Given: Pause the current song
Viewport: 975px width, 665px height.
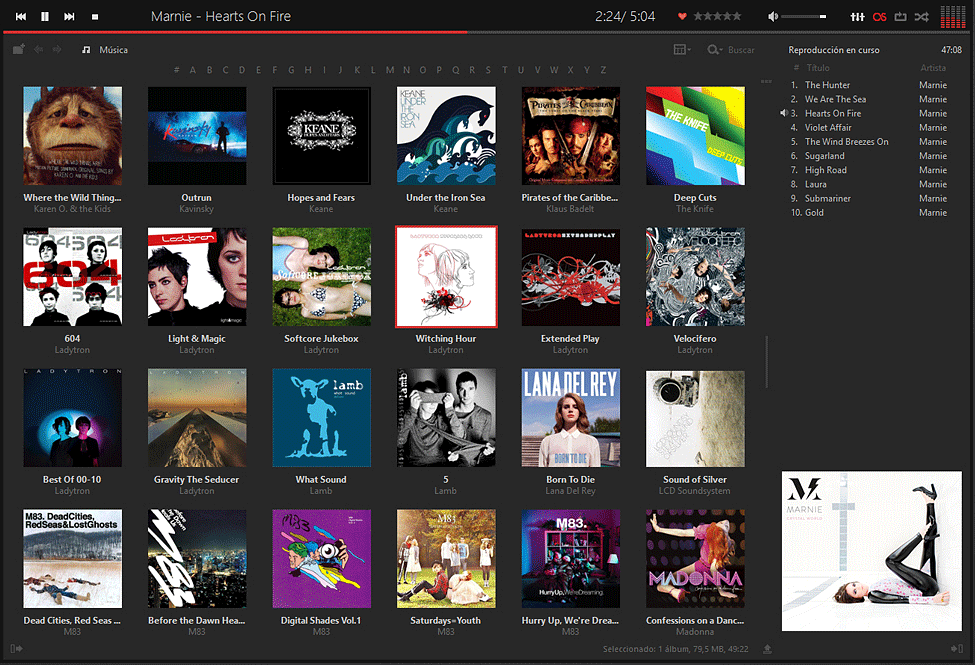Looking at the screenshot, I should point(45,17).
